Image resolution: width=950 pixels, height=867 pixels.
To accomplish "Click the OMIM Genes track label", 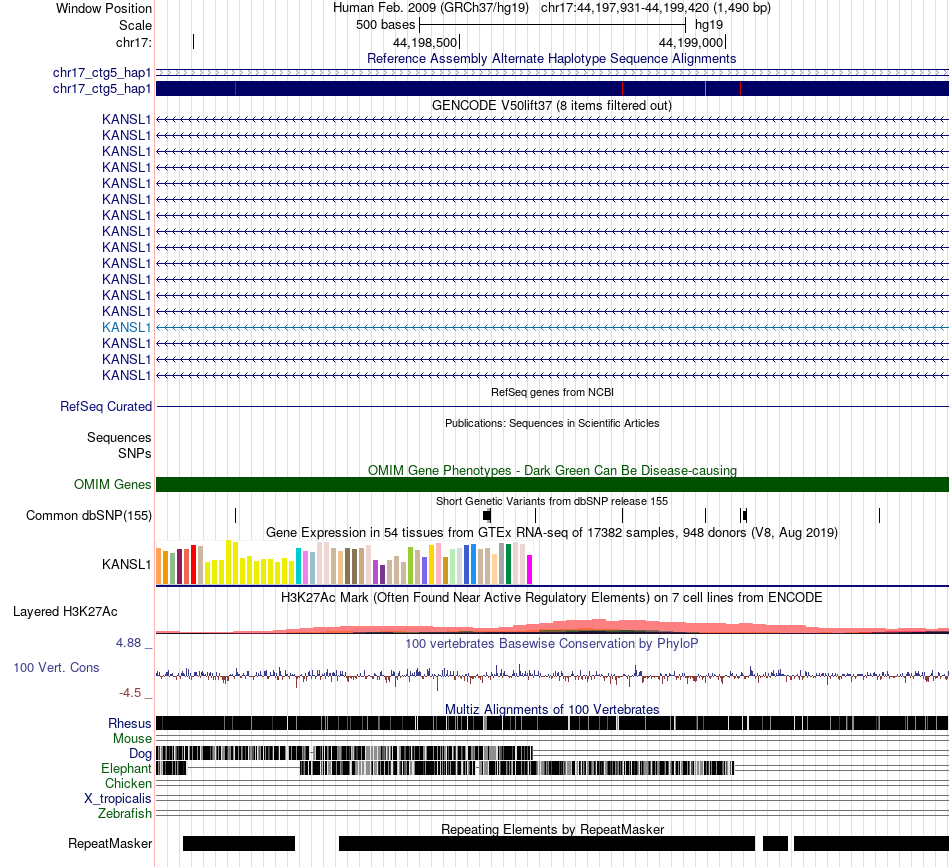I will [x=112, y=485].
